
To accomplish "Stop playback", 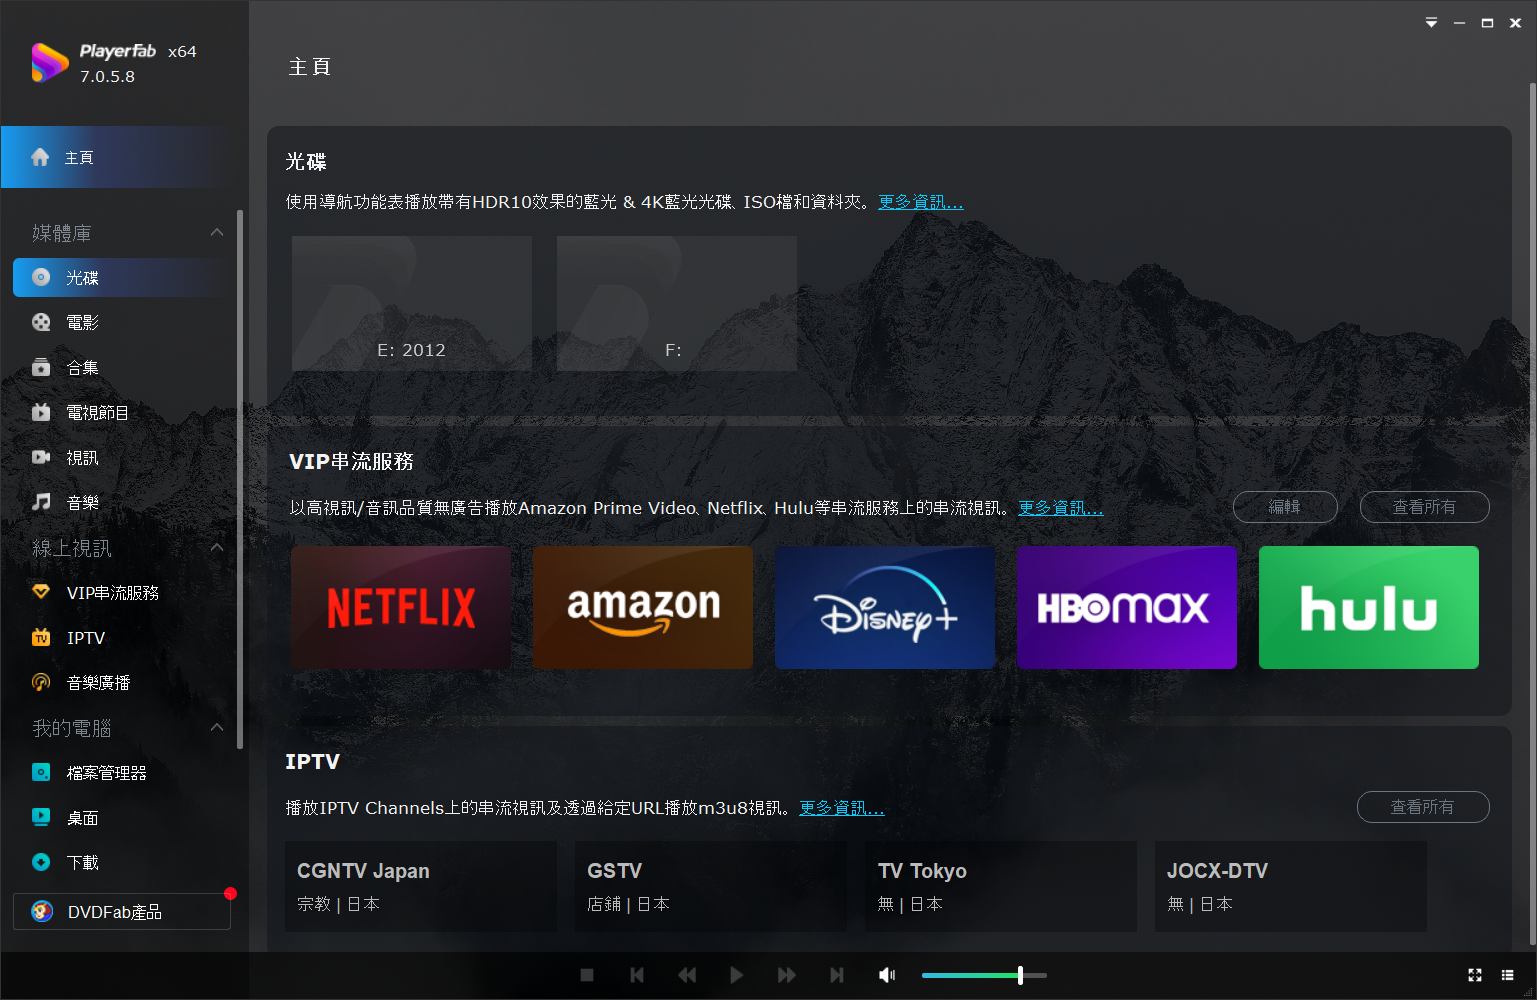I will 587,975.
